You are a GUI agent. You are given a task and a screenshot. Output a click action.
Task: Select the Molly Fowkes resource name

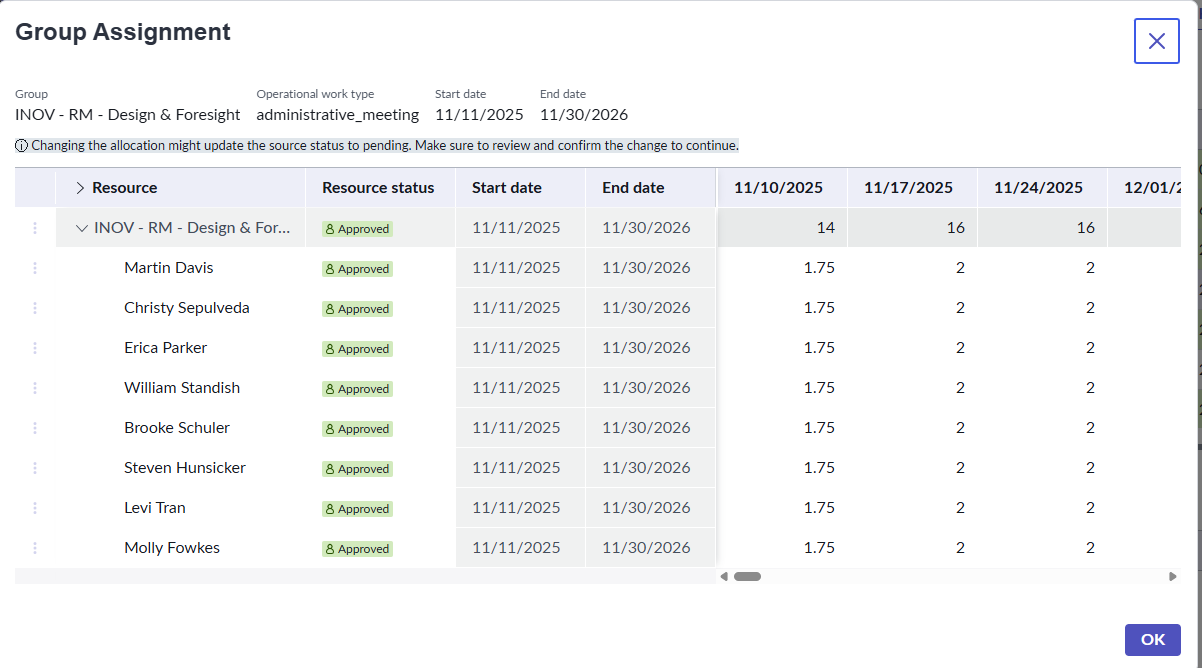tap(172, 548)
